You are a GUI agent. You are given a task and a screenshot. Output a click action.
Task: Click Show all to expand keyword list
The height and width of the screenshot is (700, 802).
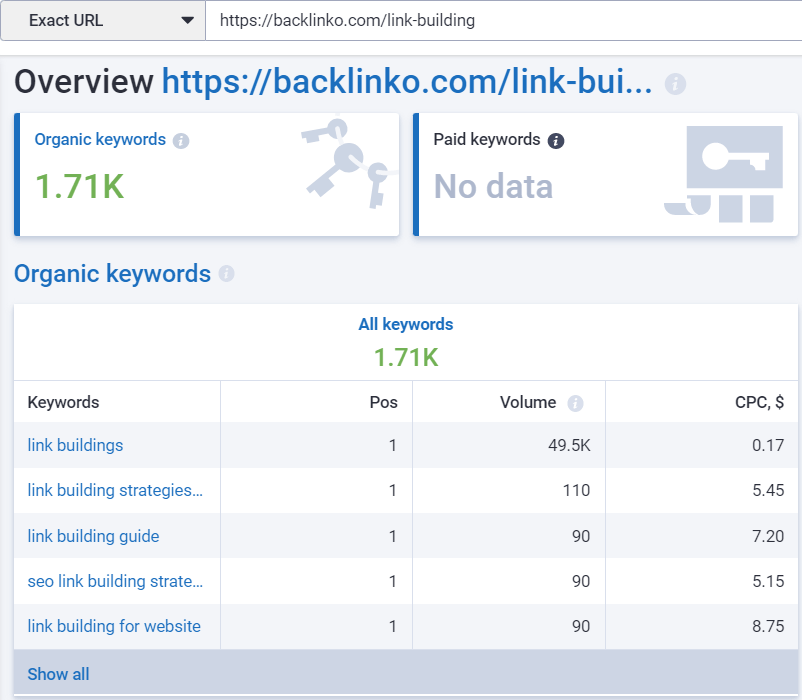tap(58, 674)
